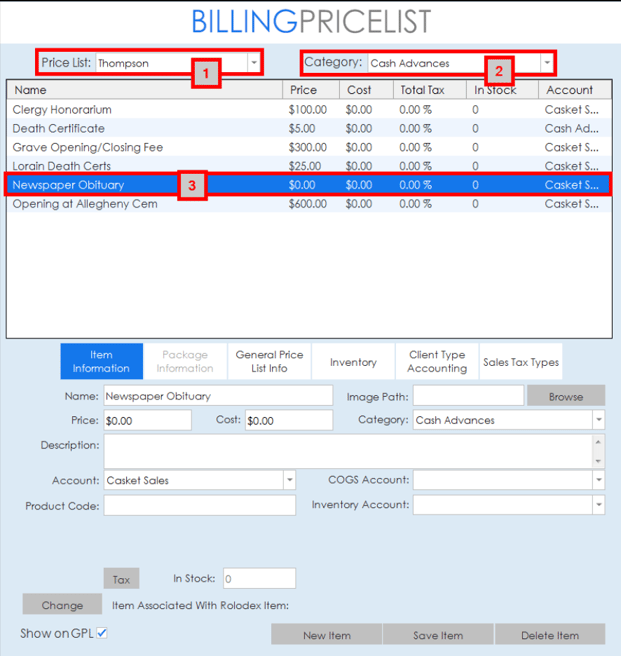Switch to the Inventory tab
The width and height of the screenshot is (621, 656).
pyautogui.click(x=353, y=362)
